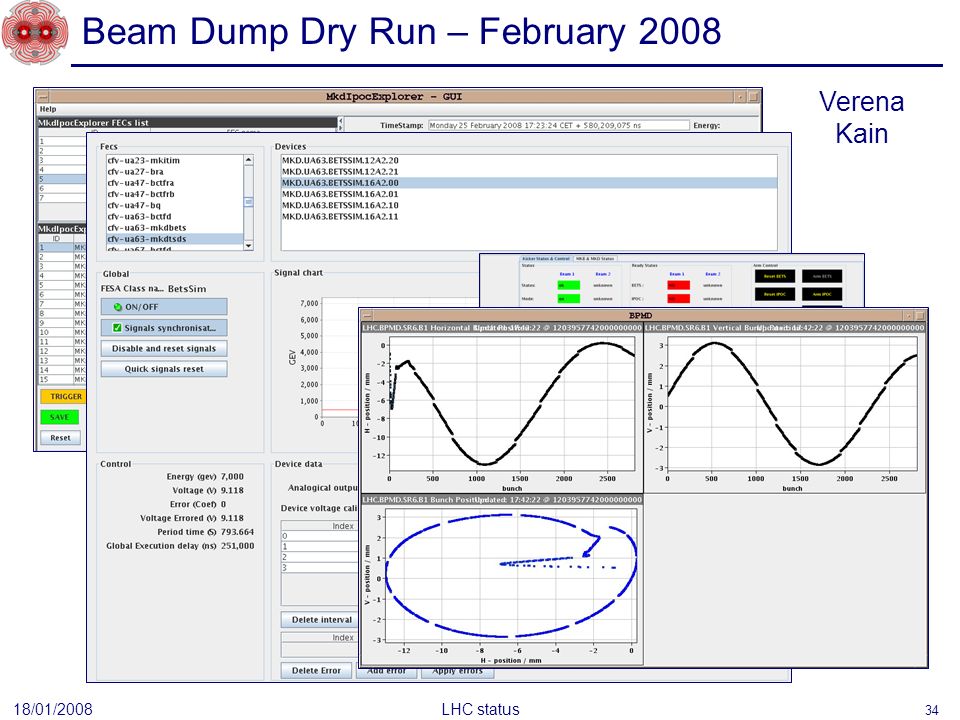Click the Reset IPOC button
This screenshot has height=720, width=960.
point(774,294)
